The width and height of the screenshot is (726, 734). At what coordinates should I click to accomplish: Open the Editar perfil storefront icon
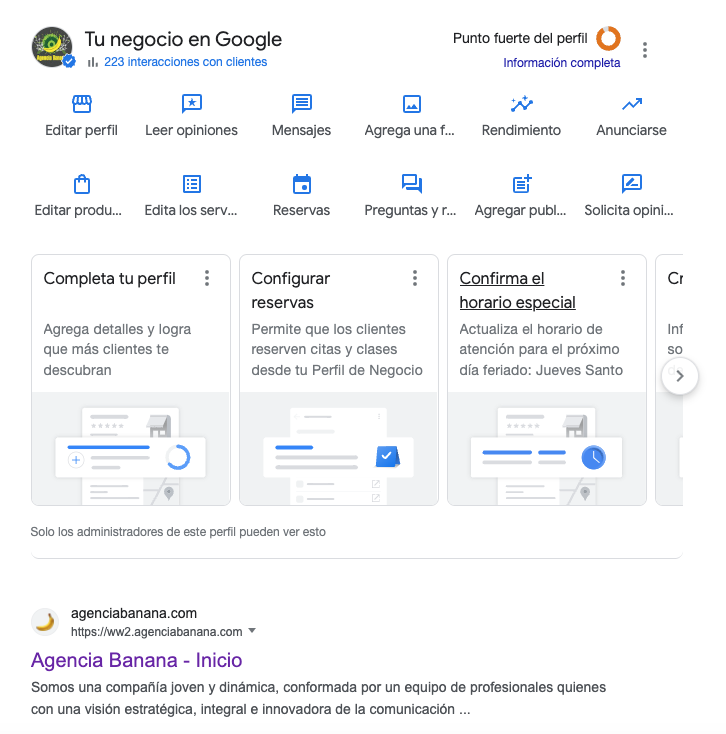click(x=82, y=104)
